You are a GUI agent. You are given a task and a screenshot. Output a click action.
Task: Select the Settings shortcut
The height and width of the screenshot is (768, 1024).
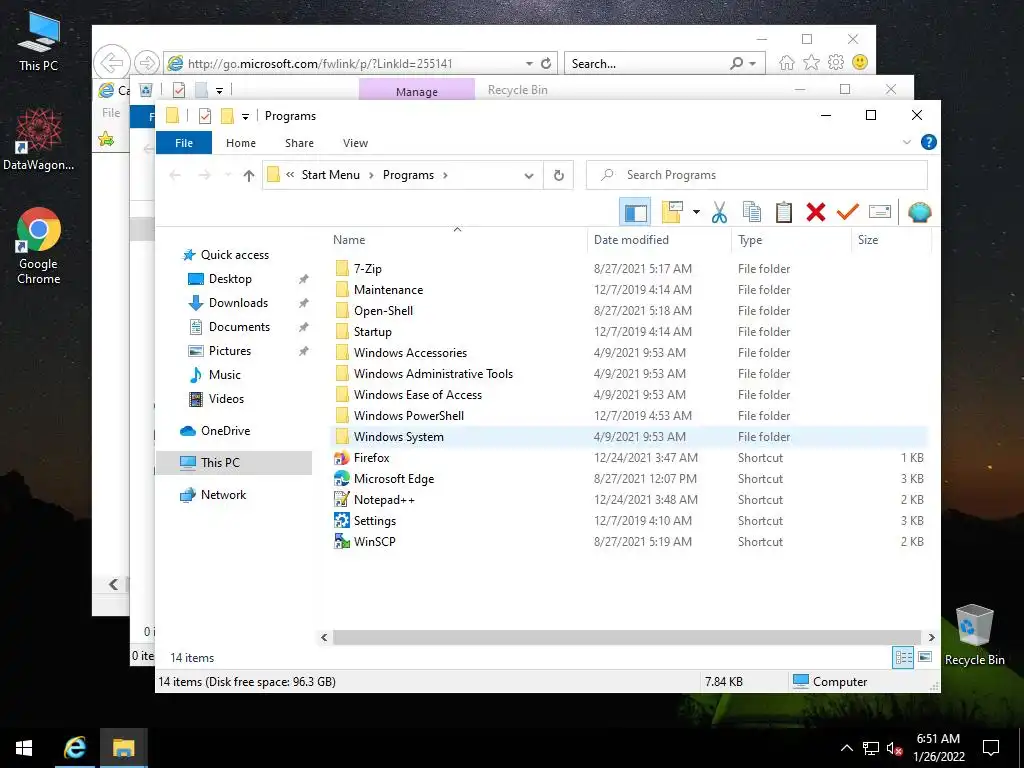(x=375, y=520)
